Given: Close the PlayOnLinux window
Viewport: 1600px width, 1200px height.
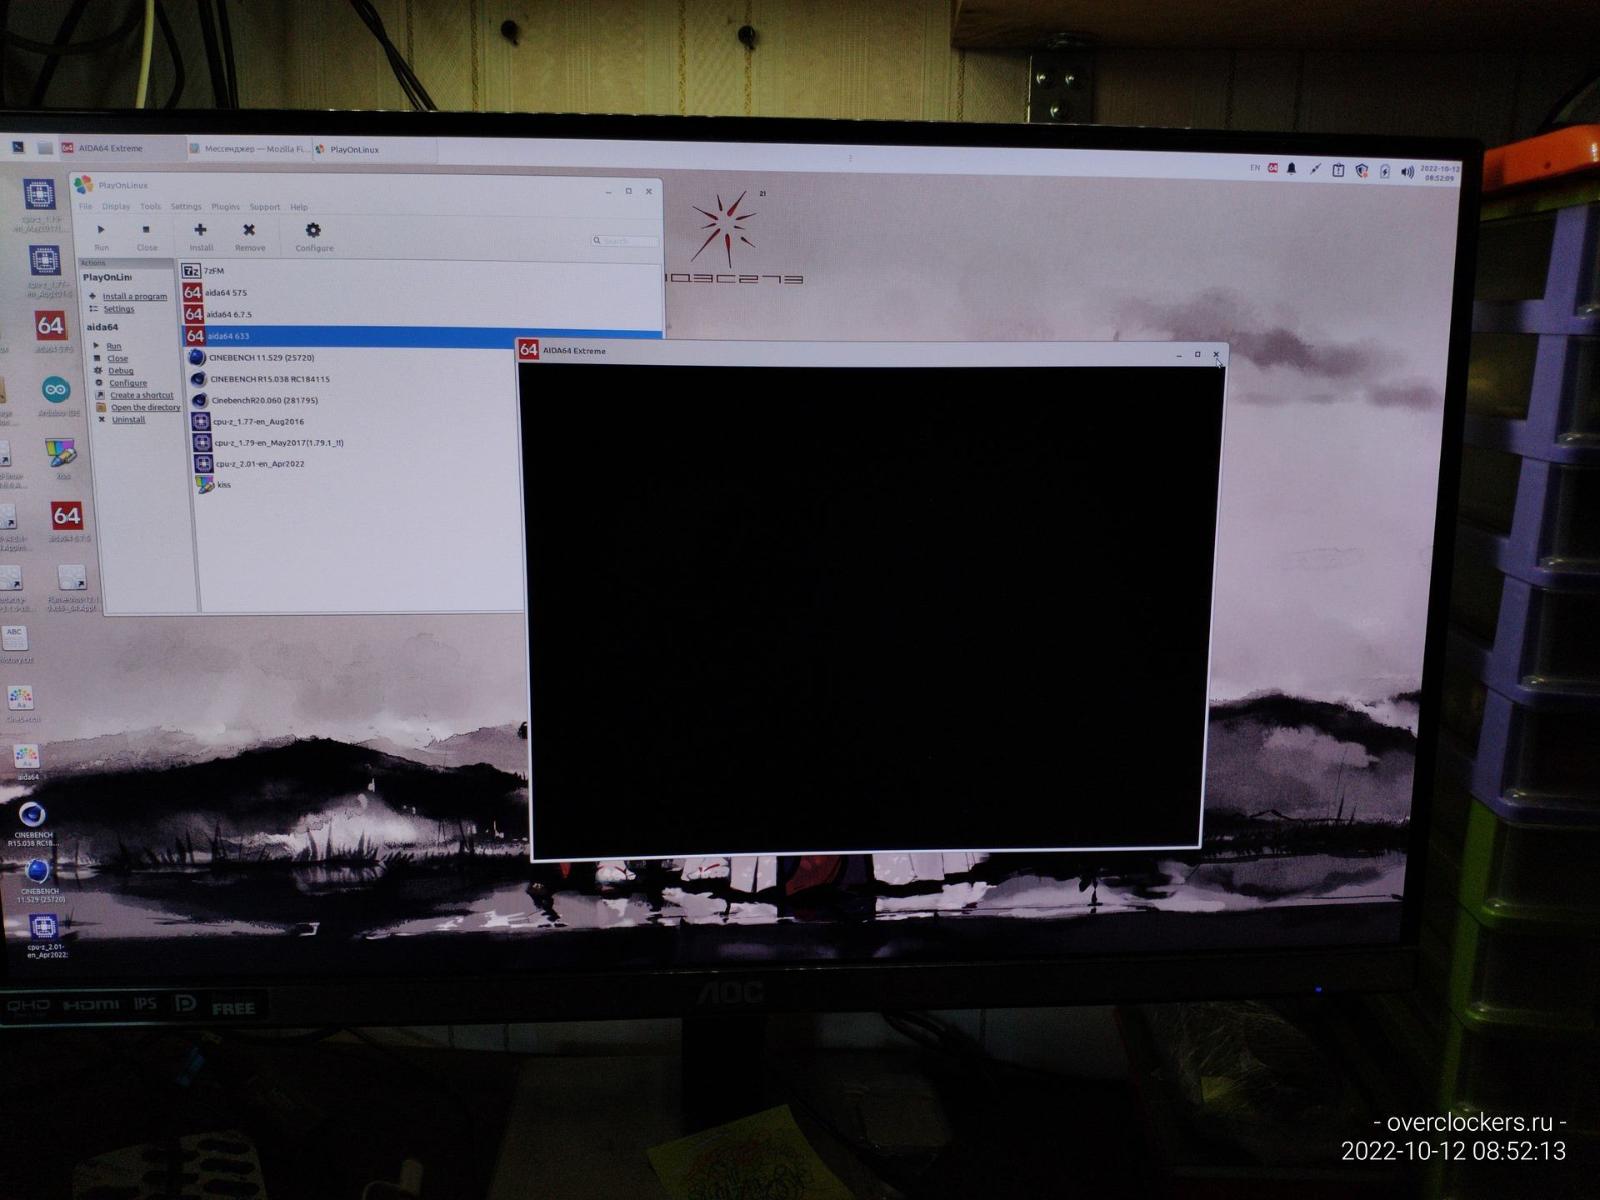Looking at the screenshot, I should pos(649,191).
